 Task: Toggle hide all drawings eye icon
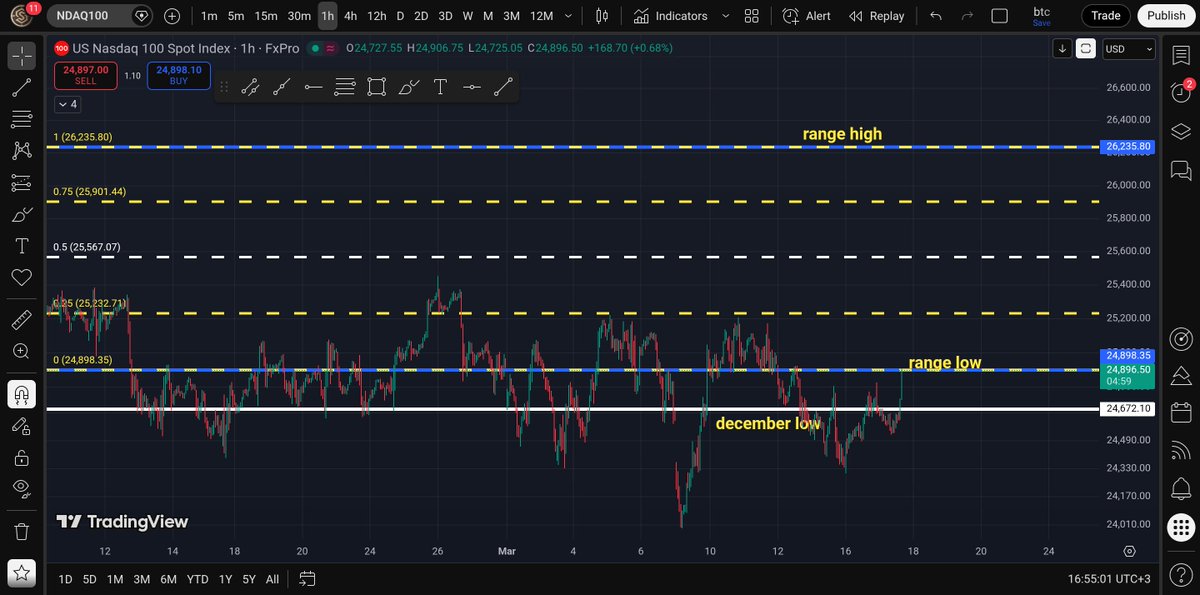pyautogui.click(x=21, y=488)
